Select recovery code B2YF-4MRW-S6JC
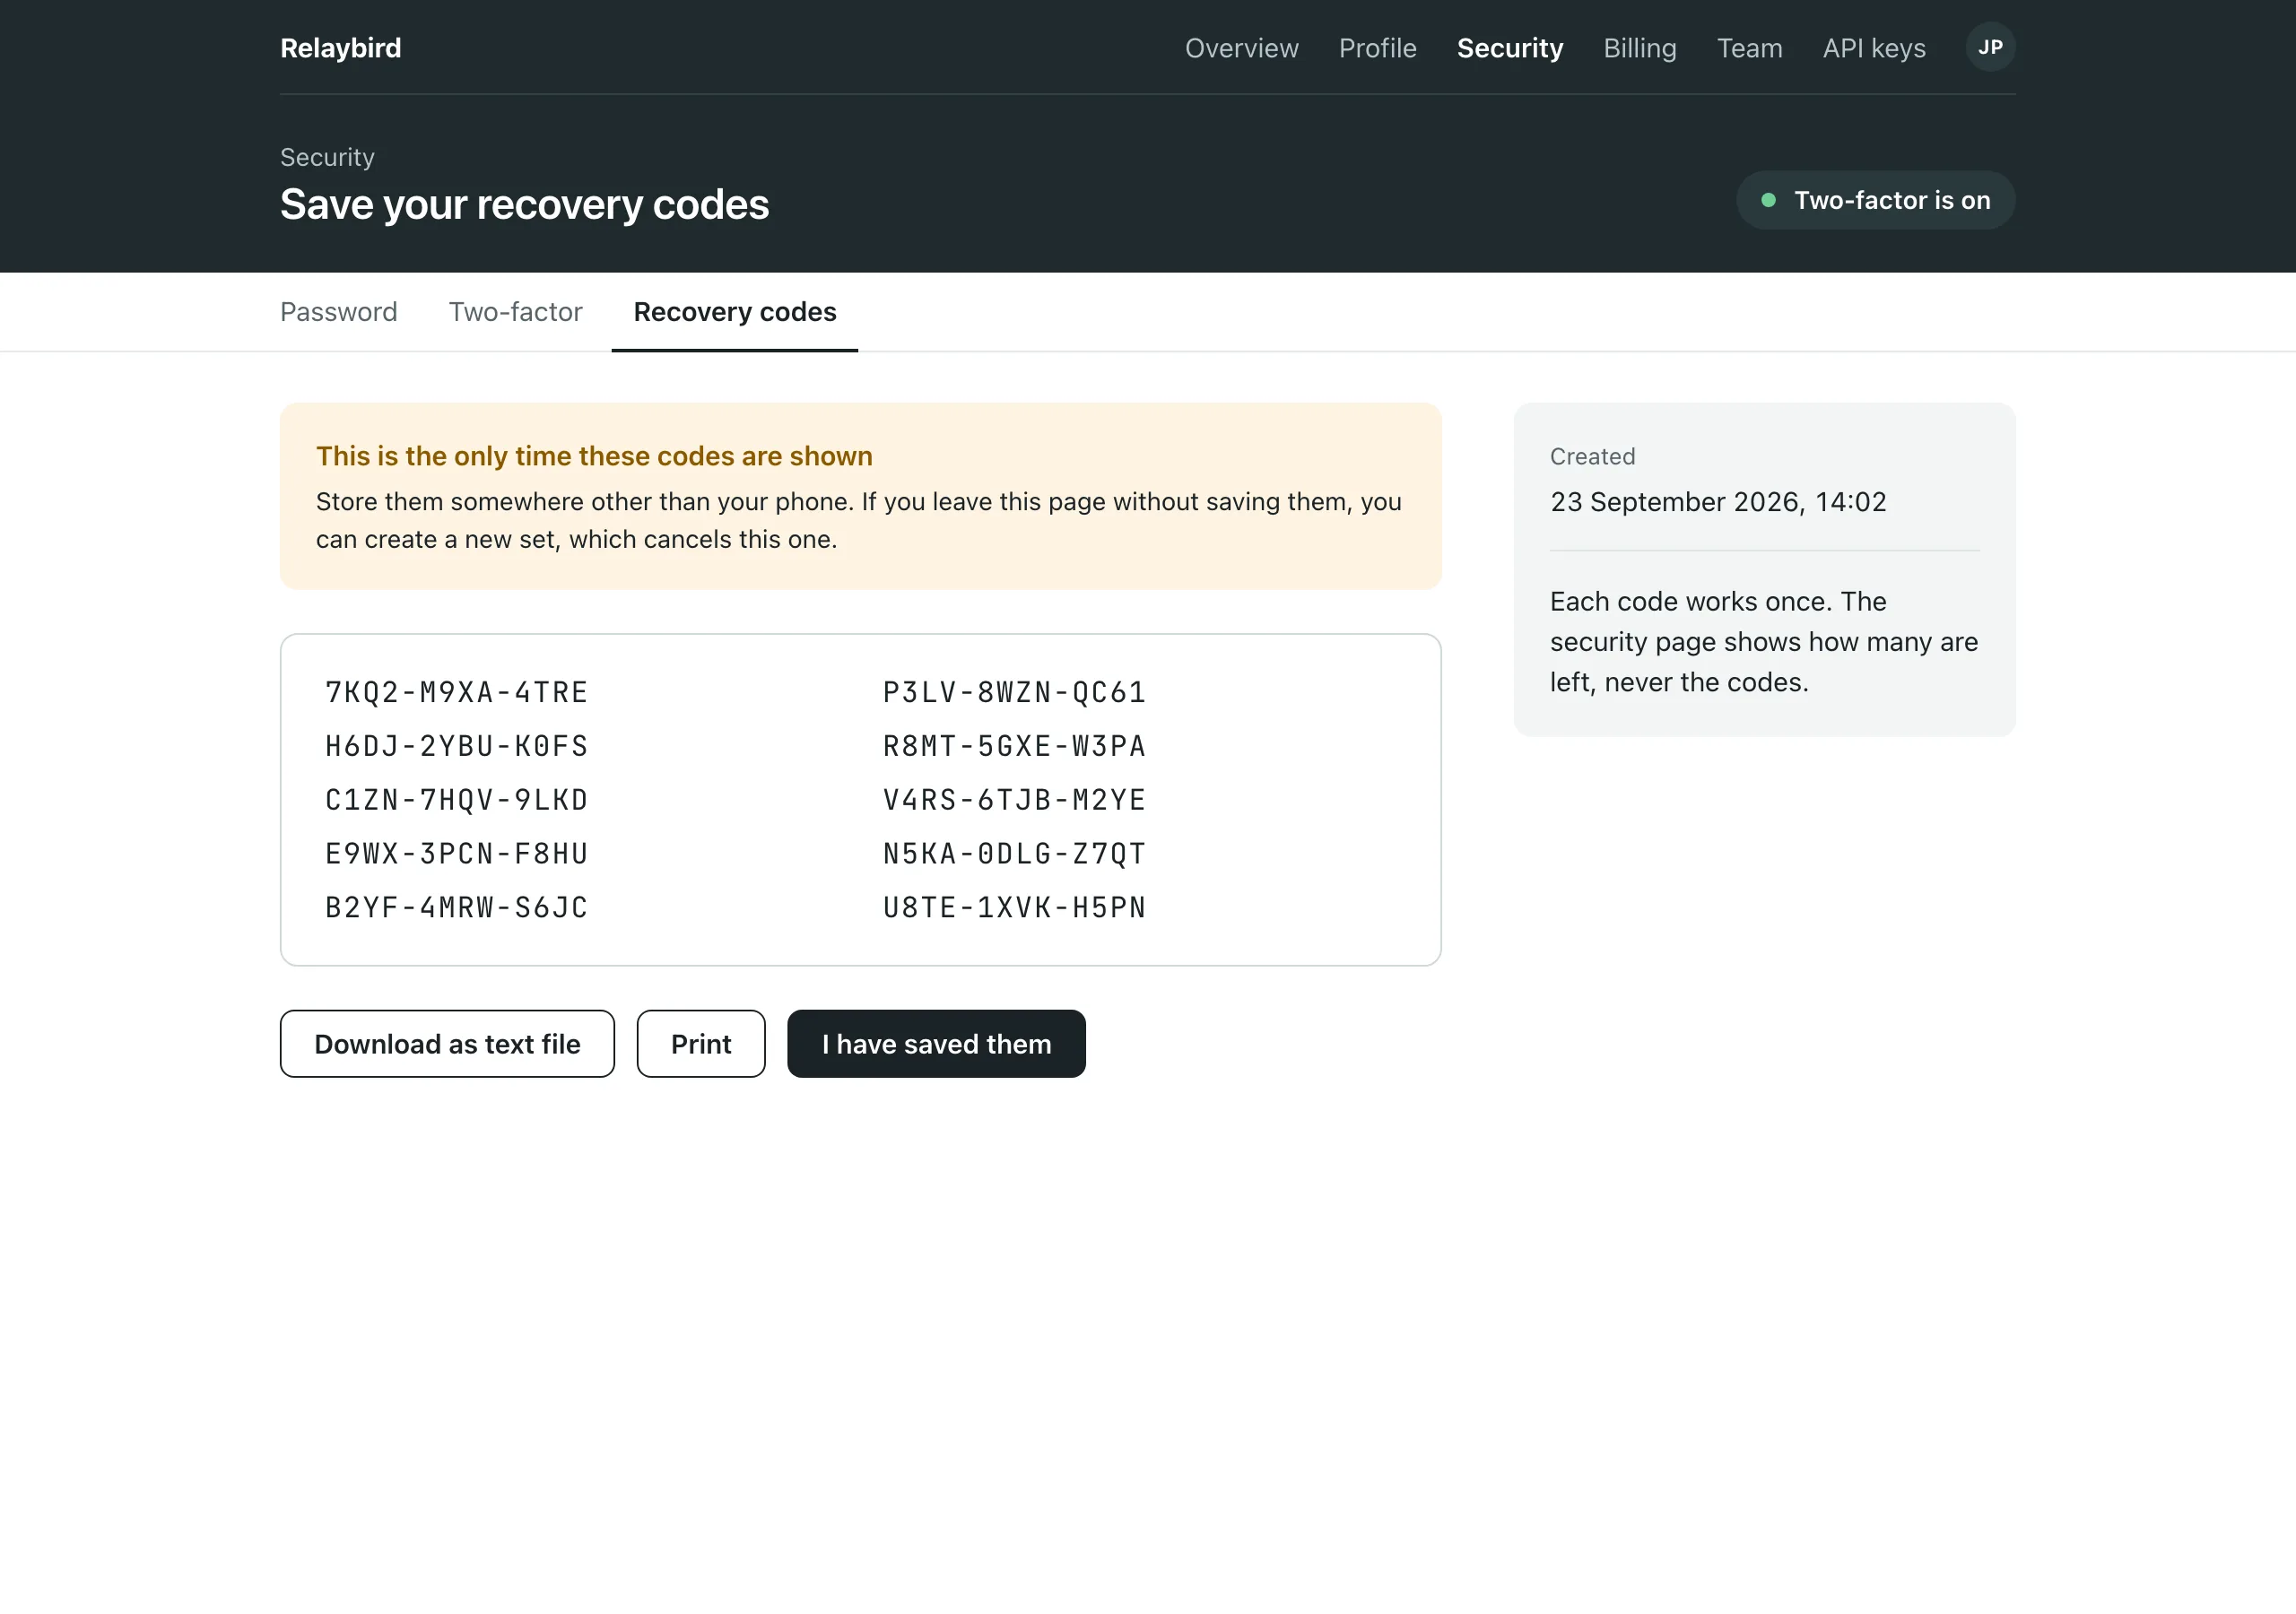Screen dimensions: 2296x1614 pyautogui.click(x=456, y=908)
